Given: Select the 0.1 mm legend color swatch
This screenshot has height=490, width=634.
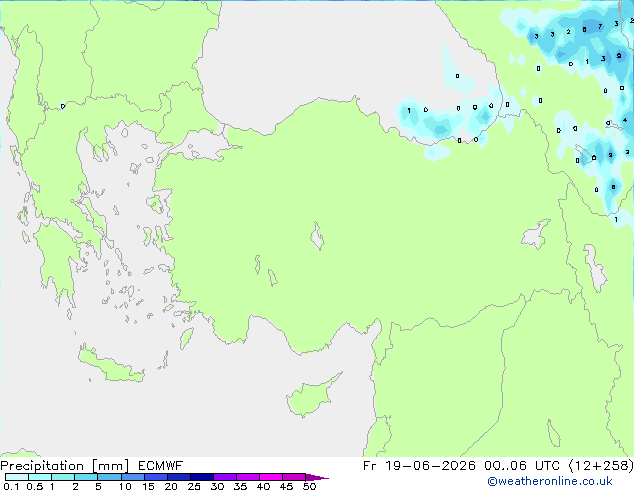Looking at the screenshot, I should click(x=17, y=477).
